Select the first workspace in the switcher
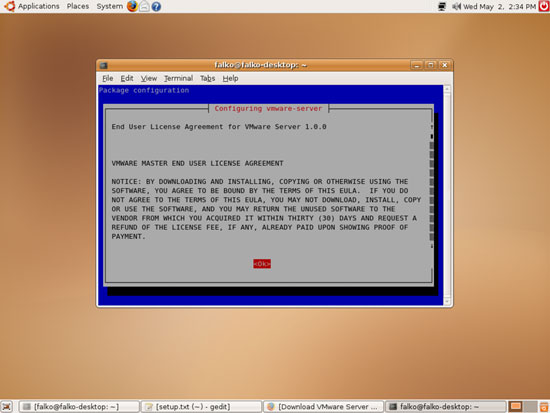 (516, 407)
